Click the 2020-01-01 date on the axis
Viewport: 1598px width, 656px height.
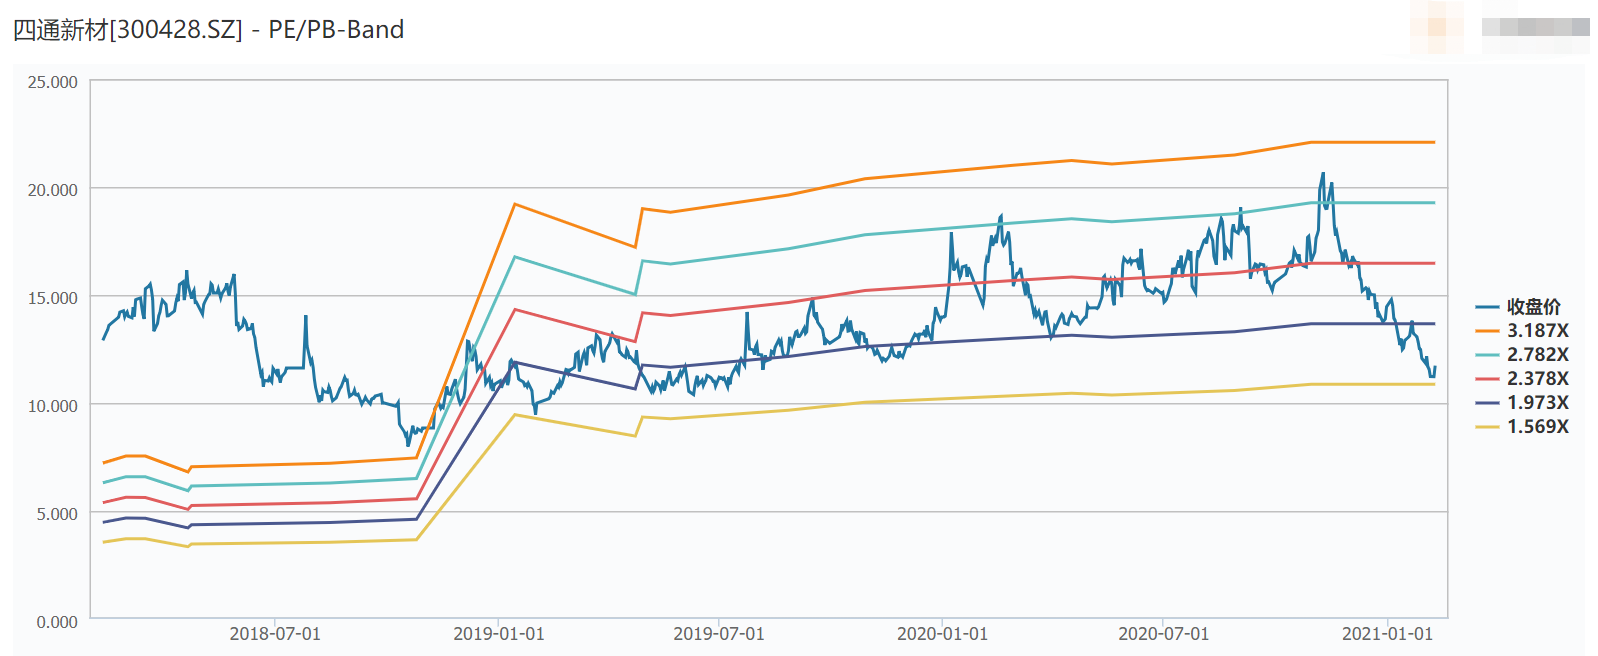[x=942, y=634]
